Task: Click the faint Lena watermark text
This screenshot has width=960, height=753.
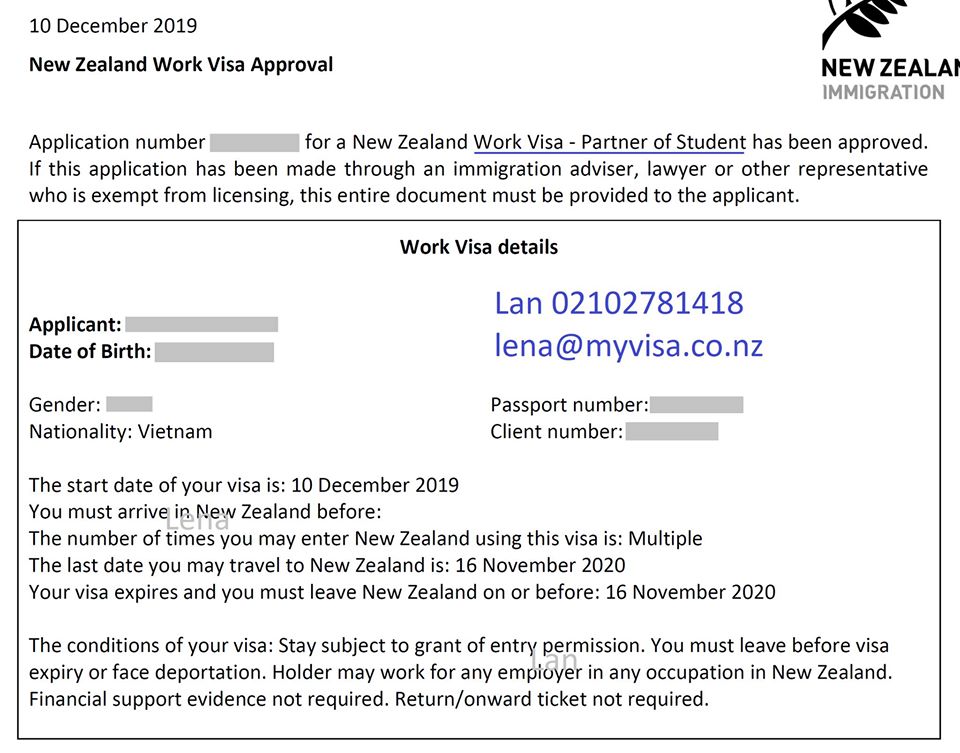Action: (x=198, y=521)
